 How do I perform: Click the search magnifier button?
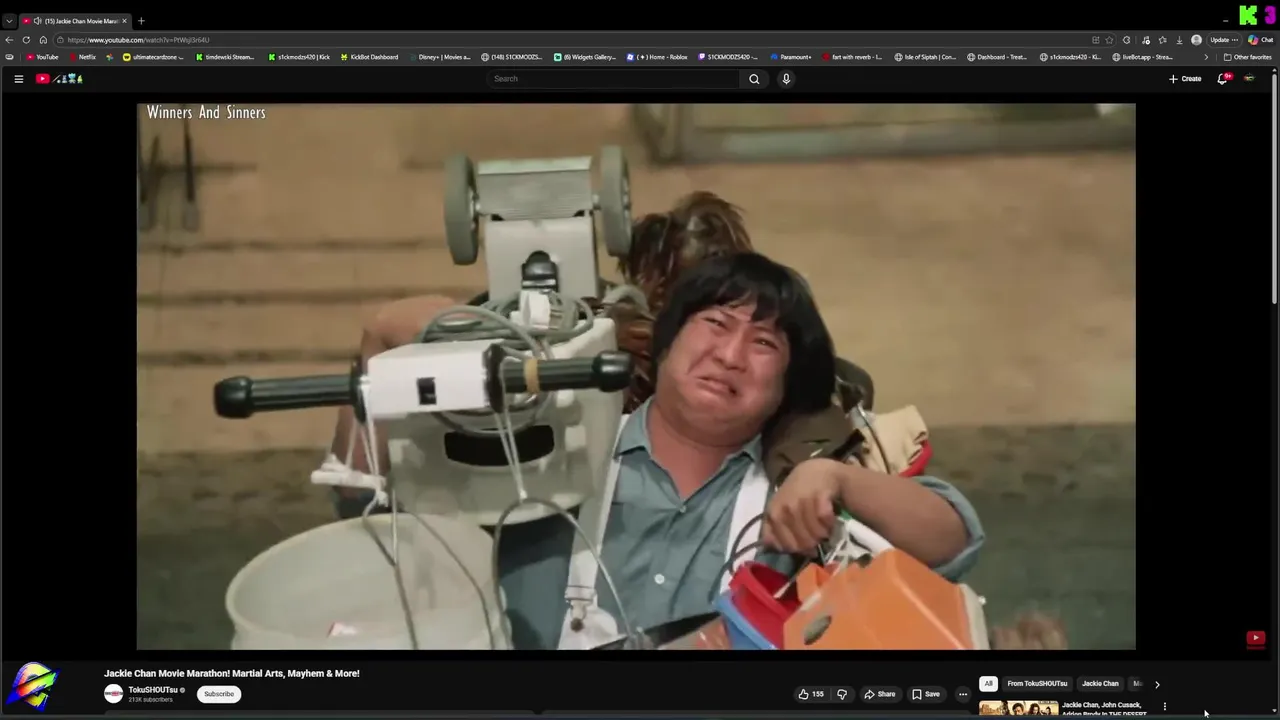point(754,79)
